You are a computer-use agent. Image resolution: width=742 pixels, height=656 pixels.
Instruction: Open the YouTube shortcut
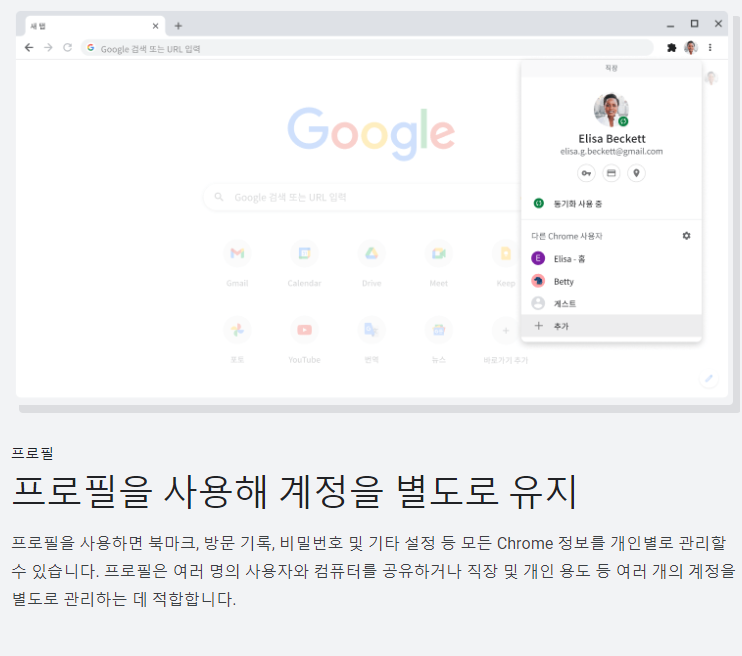[x=304, y=340]
